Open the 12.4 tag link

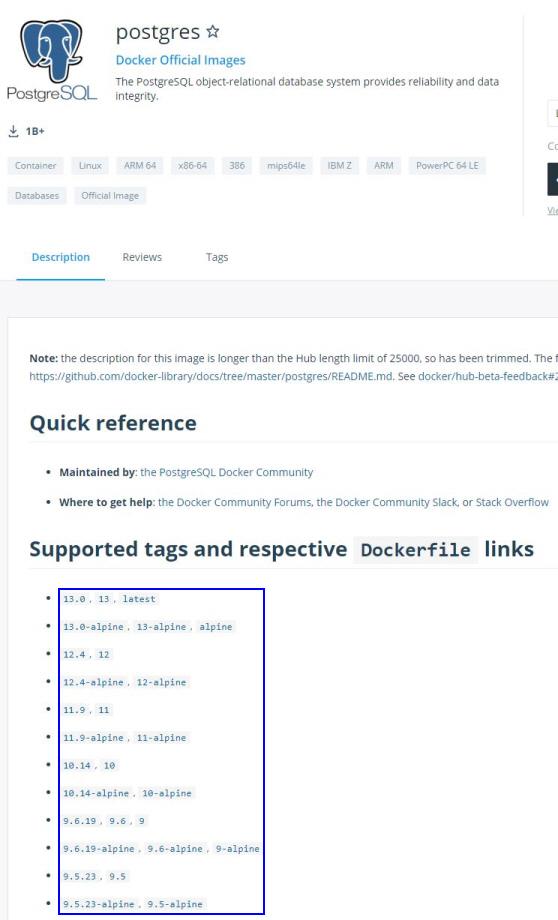coord(75,654)
